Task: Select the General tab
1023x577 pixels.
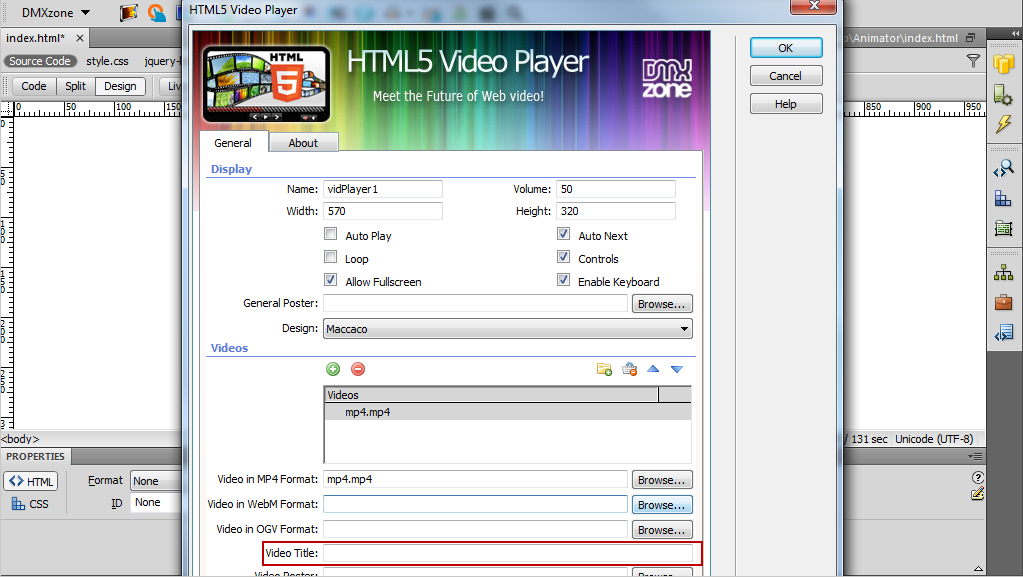Action: (233, 143)
